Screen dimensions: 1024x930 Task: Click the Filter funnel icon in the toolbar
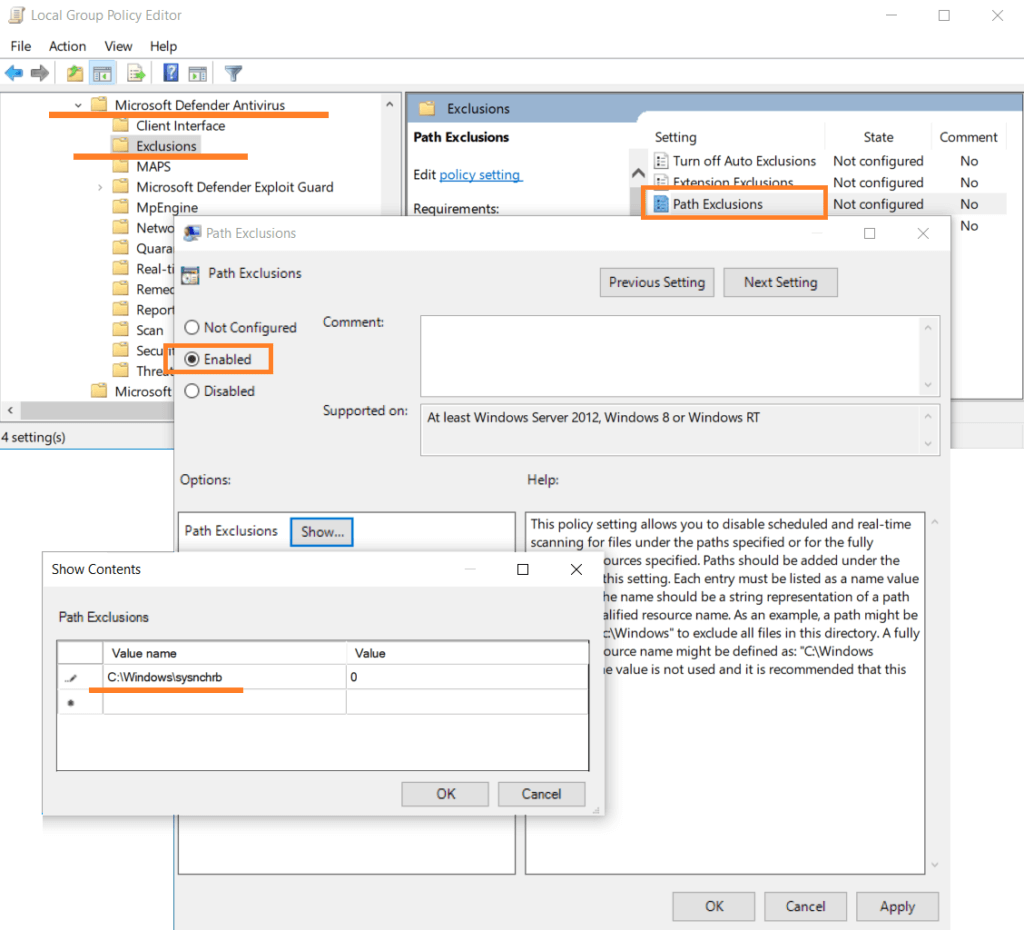pos(233,73)
